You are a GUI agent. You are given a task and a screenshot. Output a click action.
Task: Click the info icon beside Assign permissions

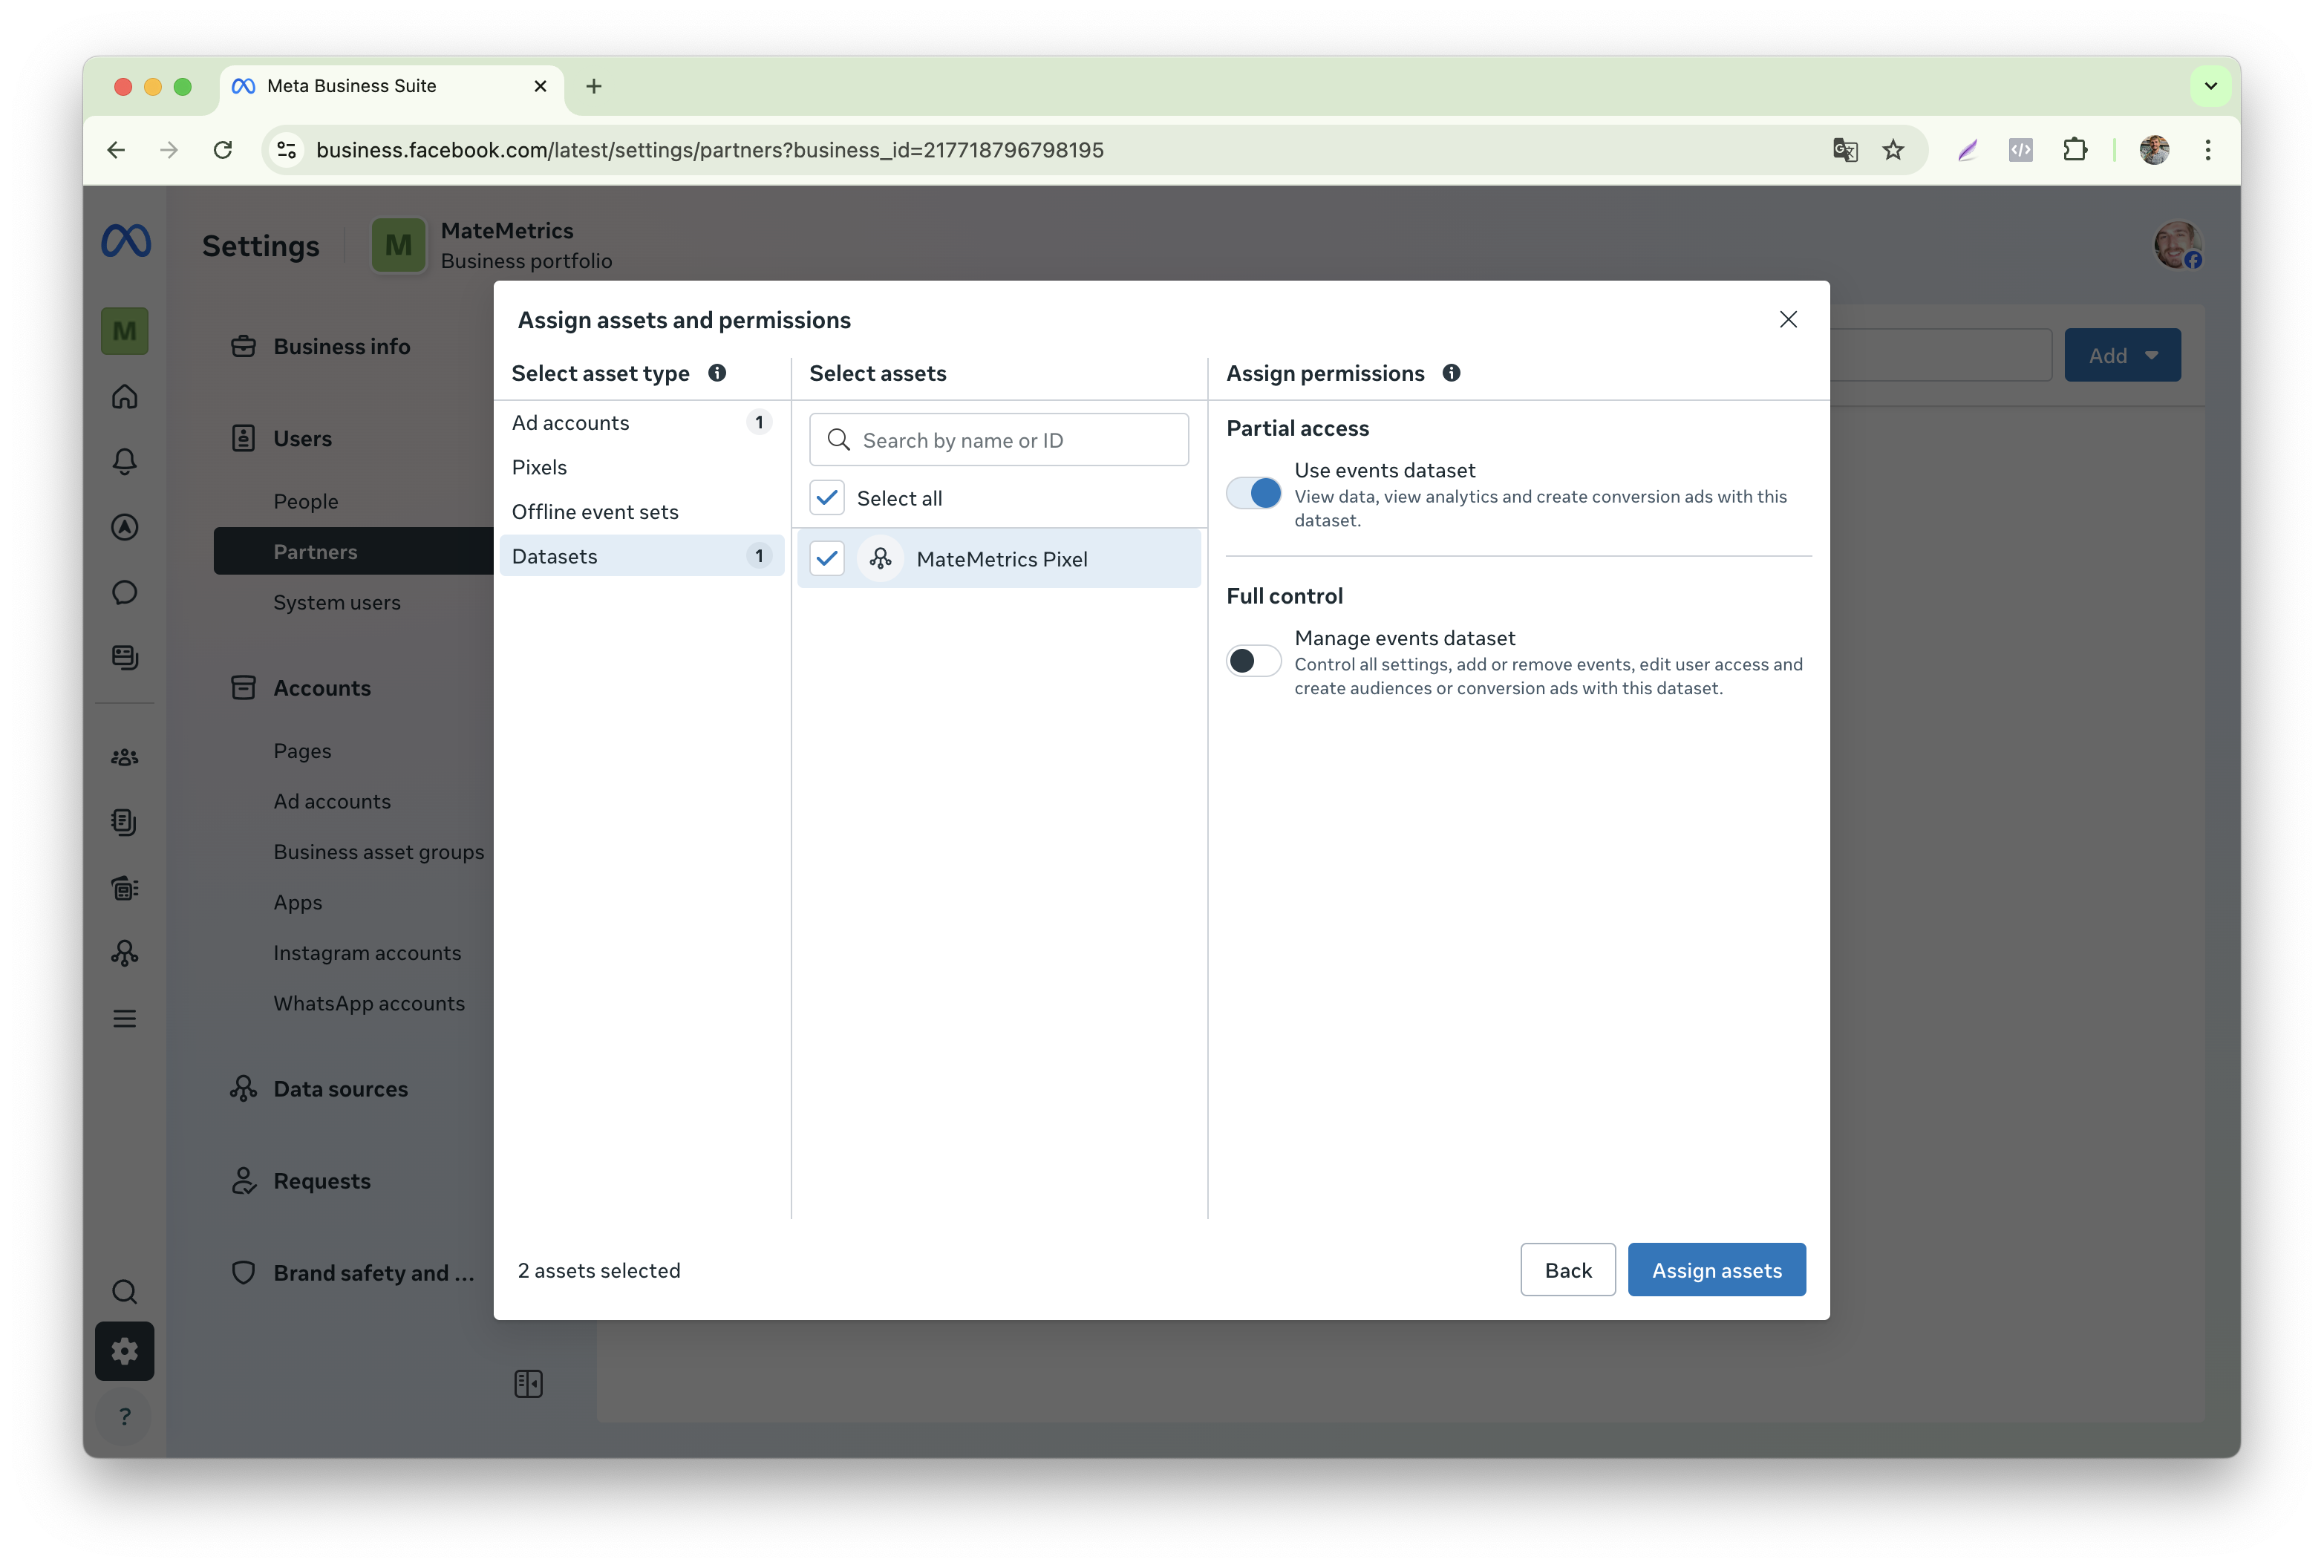(x=1451, y=373)
